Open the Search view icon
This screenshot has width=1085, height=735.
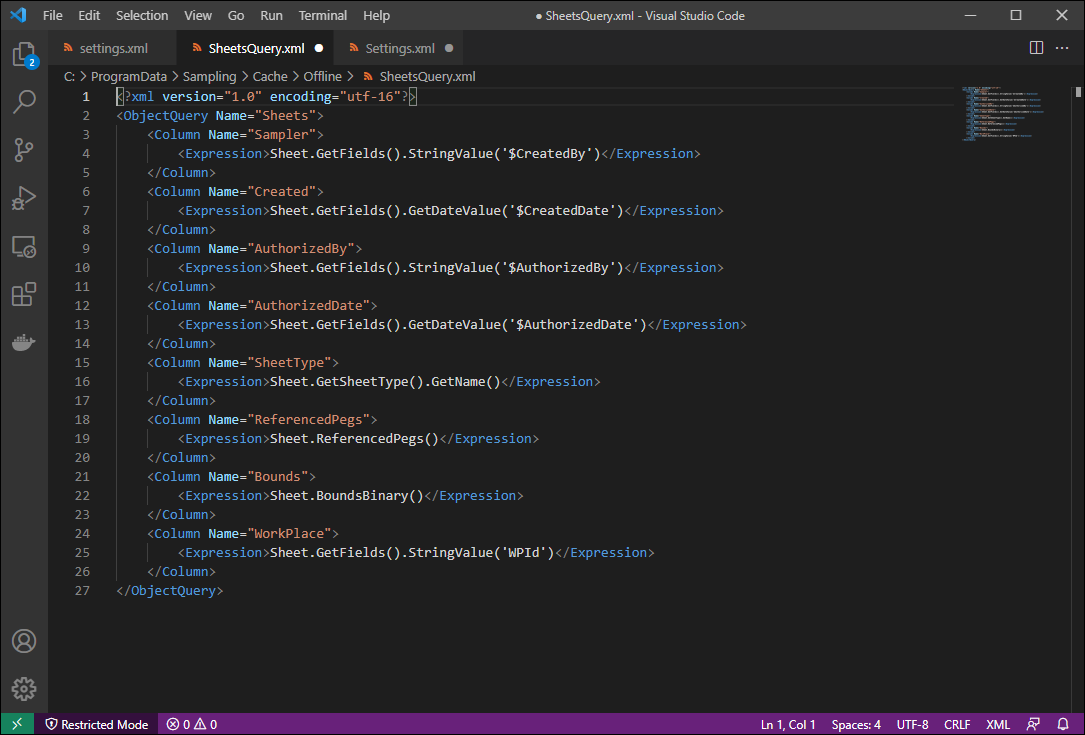[24, 102]
